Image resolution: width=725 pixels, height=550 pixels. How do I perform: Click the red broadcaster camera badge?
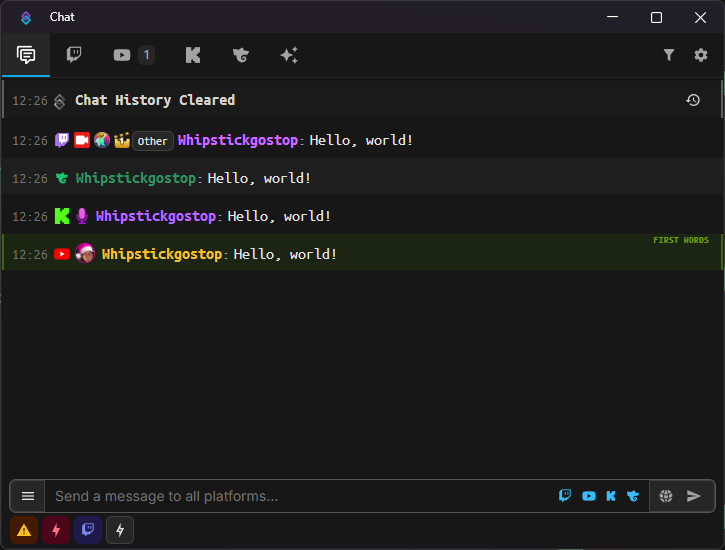pyautogui.click(x=82, y=140)
